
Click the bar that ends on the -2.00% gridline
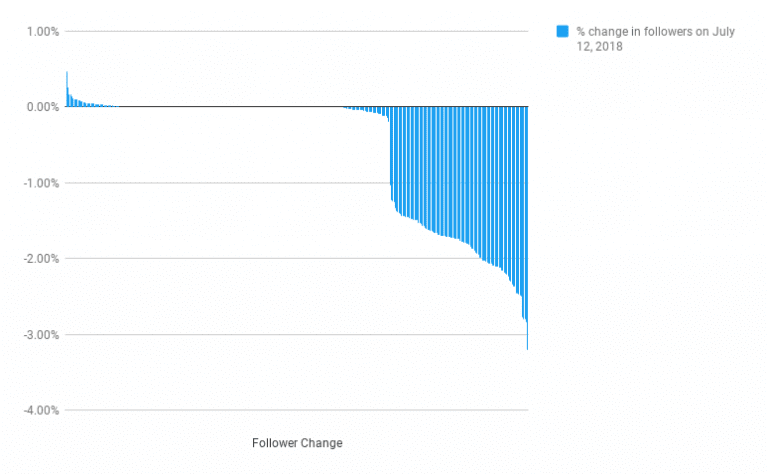(480, 182)
